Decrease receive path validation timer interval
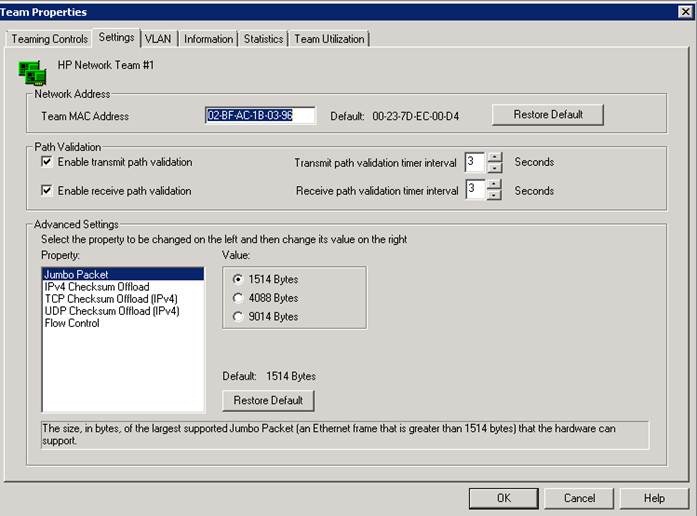Viewport: 697px width, 516px height. point(494,195)
